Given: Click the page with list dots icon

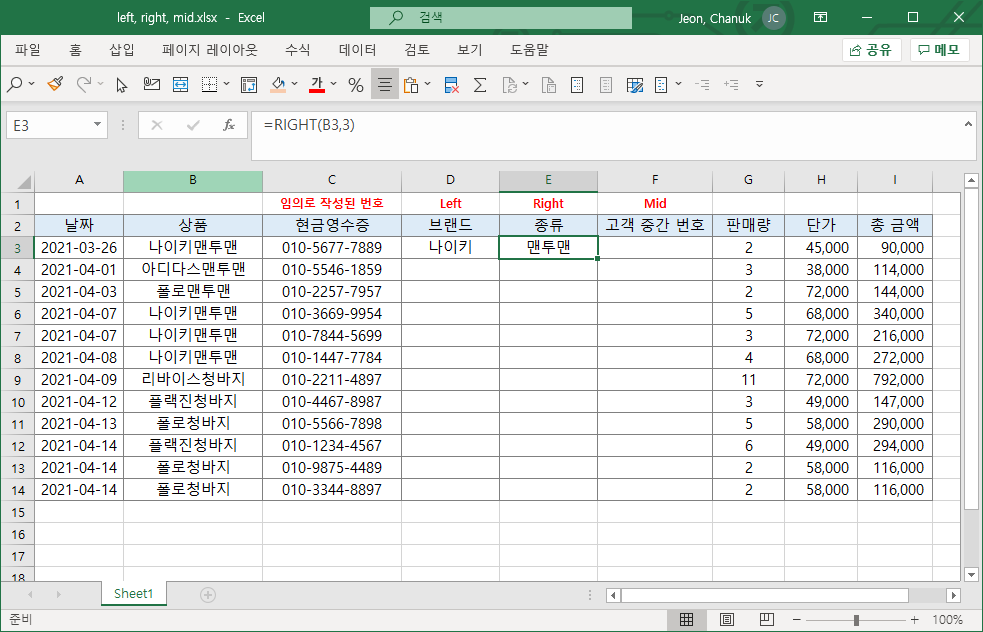Looking at the screenshot, I should pos(661,85).
